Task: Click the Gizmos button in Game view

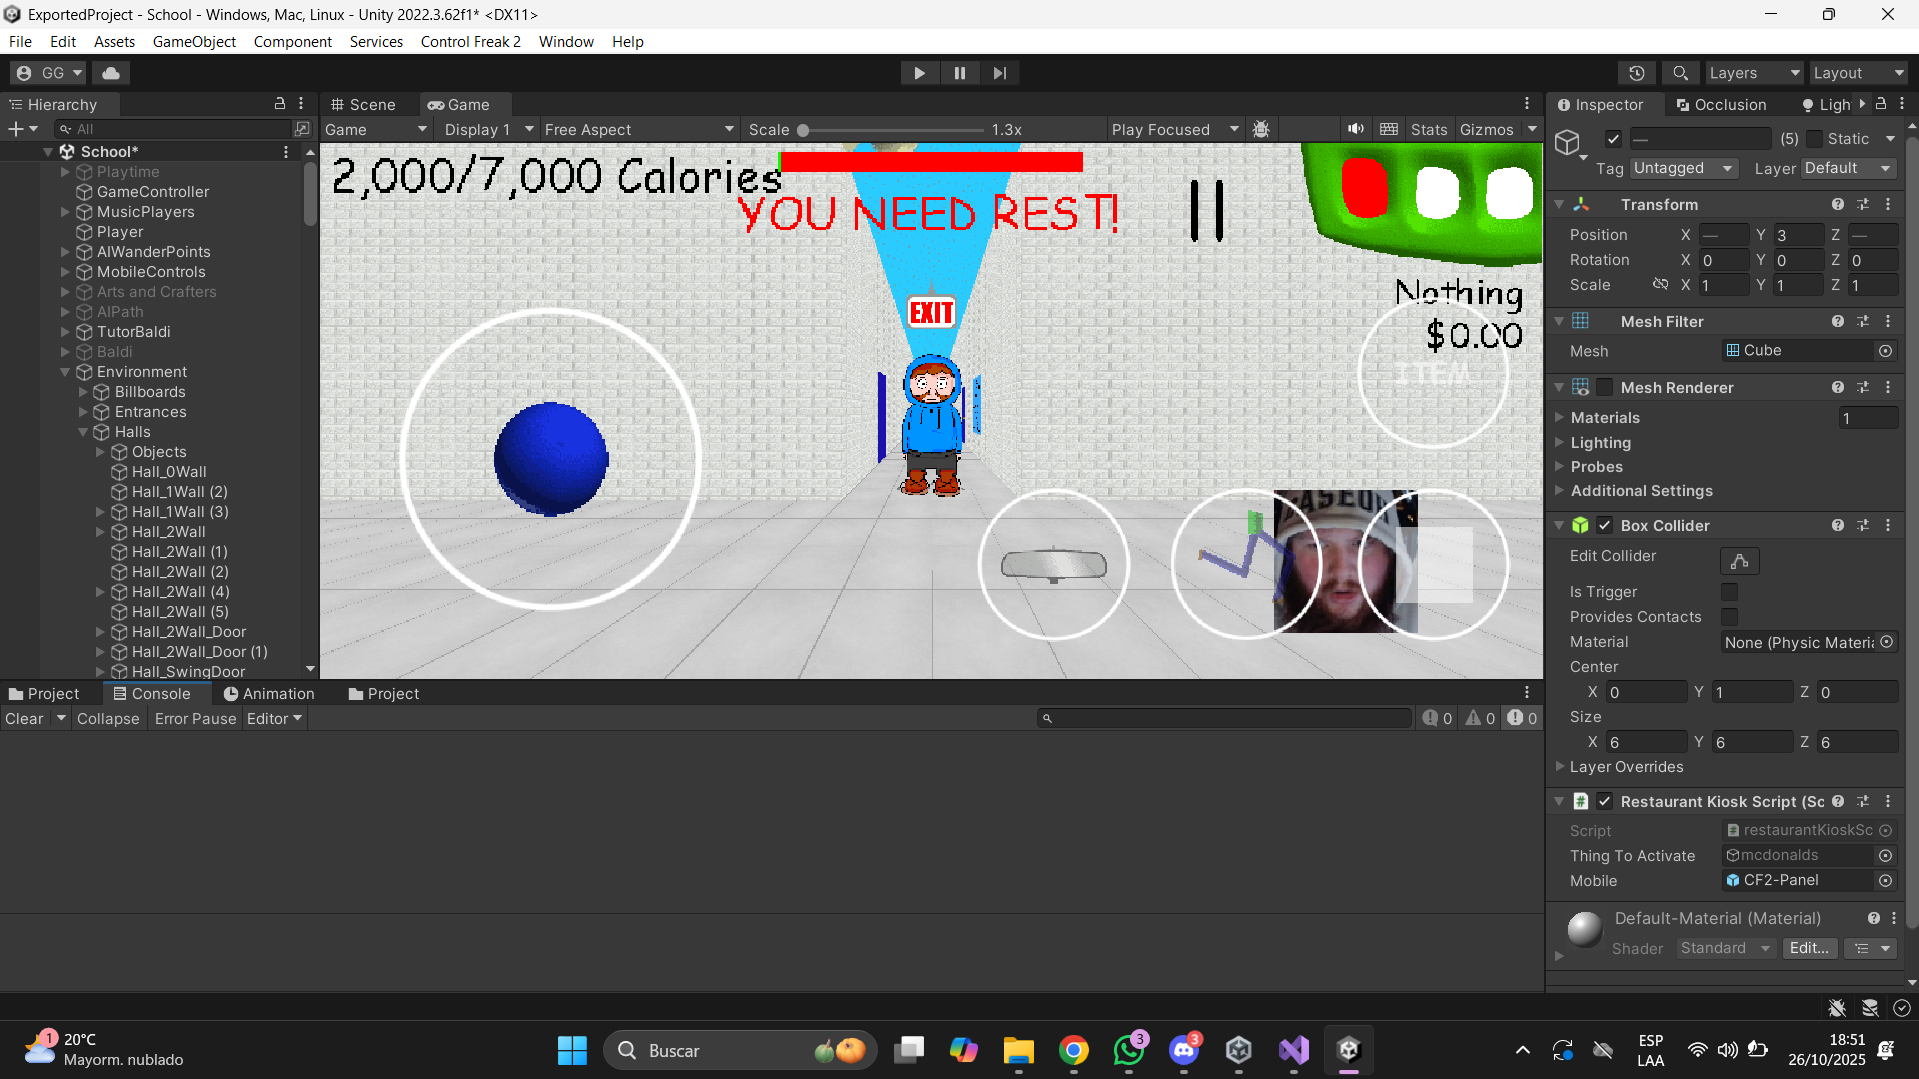Action: [x=1486, y=129]
